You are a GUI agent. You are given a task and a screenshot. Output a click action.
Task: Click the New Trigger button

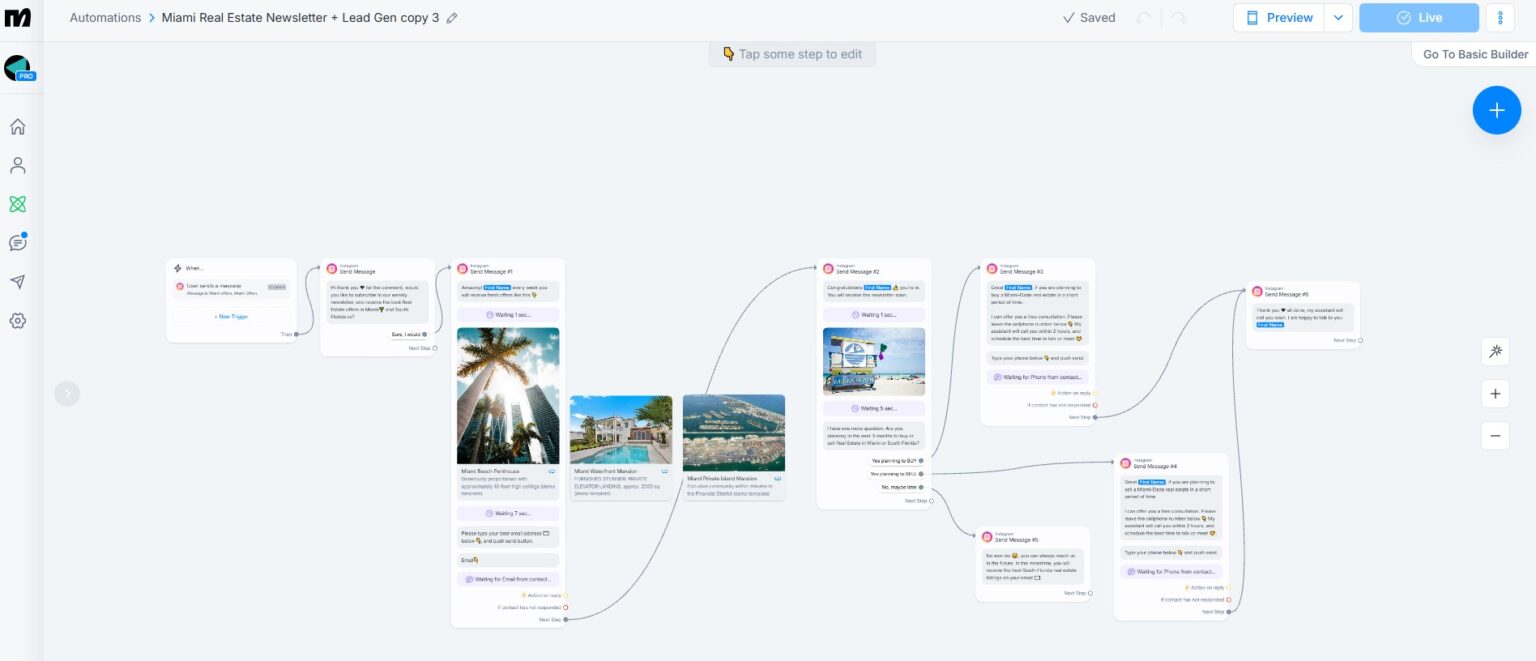click(x=231, y=317)
